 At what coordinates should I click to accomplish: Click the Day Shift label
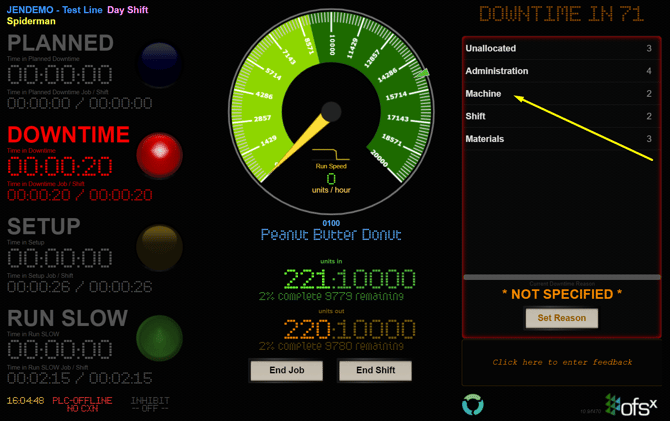[127, 10]
